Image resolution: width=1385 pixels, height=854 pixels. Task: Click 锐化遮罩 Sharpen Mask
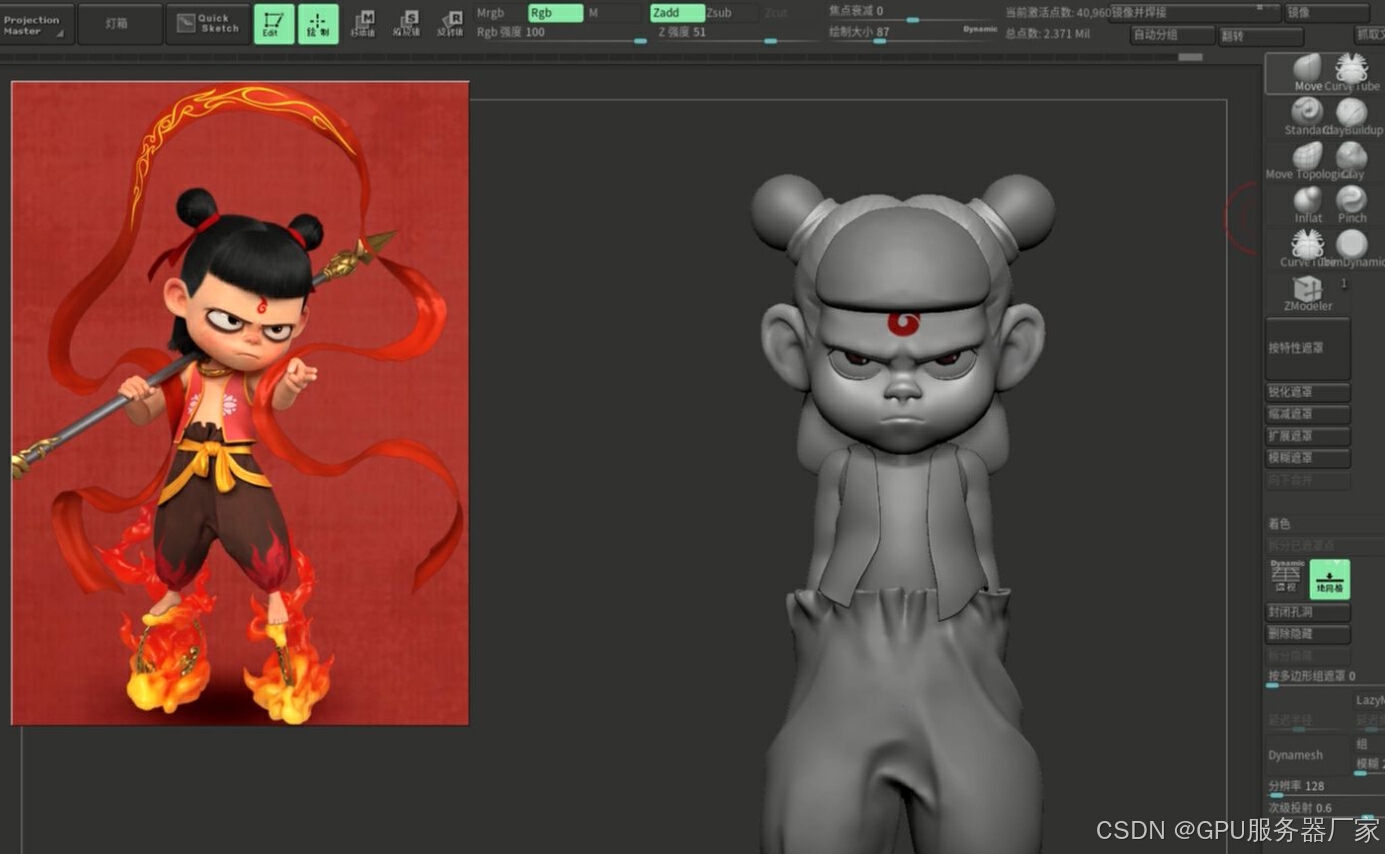pos(1308,392)
